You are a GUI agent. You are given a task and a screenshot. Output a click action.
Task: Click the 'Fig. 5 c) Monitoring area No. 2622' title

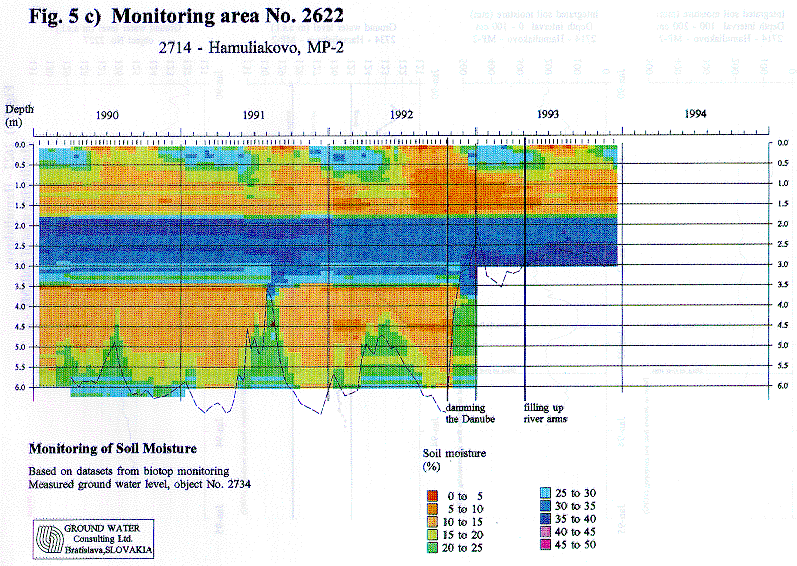click(x=186, y=16)
